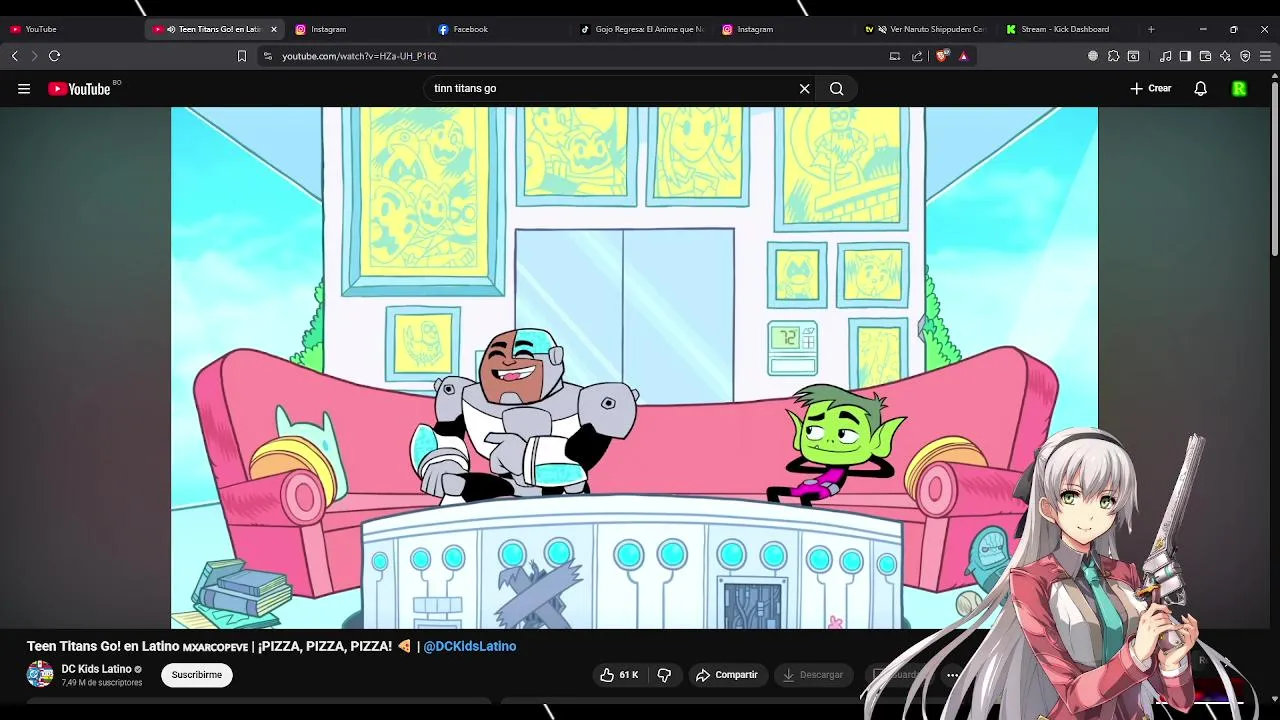Open more actions three-dot menu
The image size is (1280, 720).
coord(953,675)
